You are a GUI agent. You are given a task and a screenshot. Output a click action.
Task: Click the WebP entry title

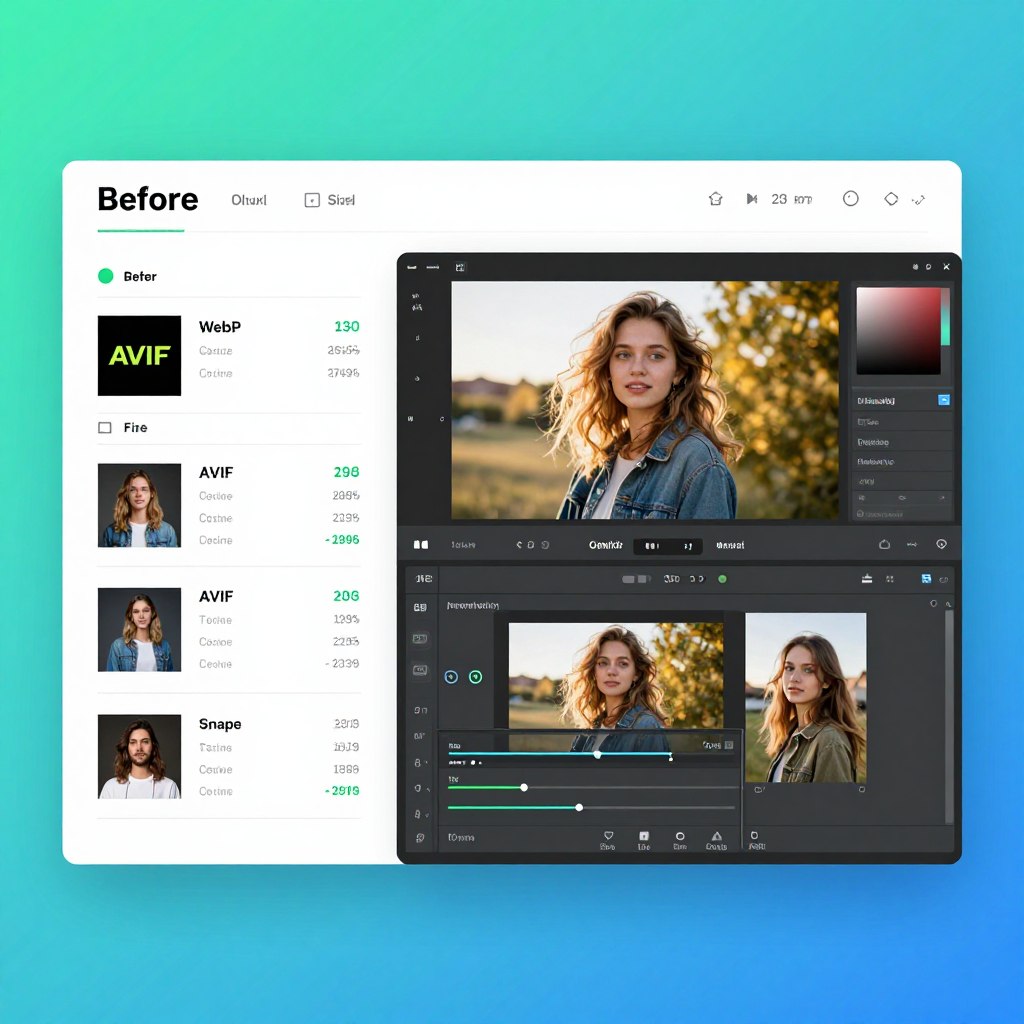coord(220,327)
